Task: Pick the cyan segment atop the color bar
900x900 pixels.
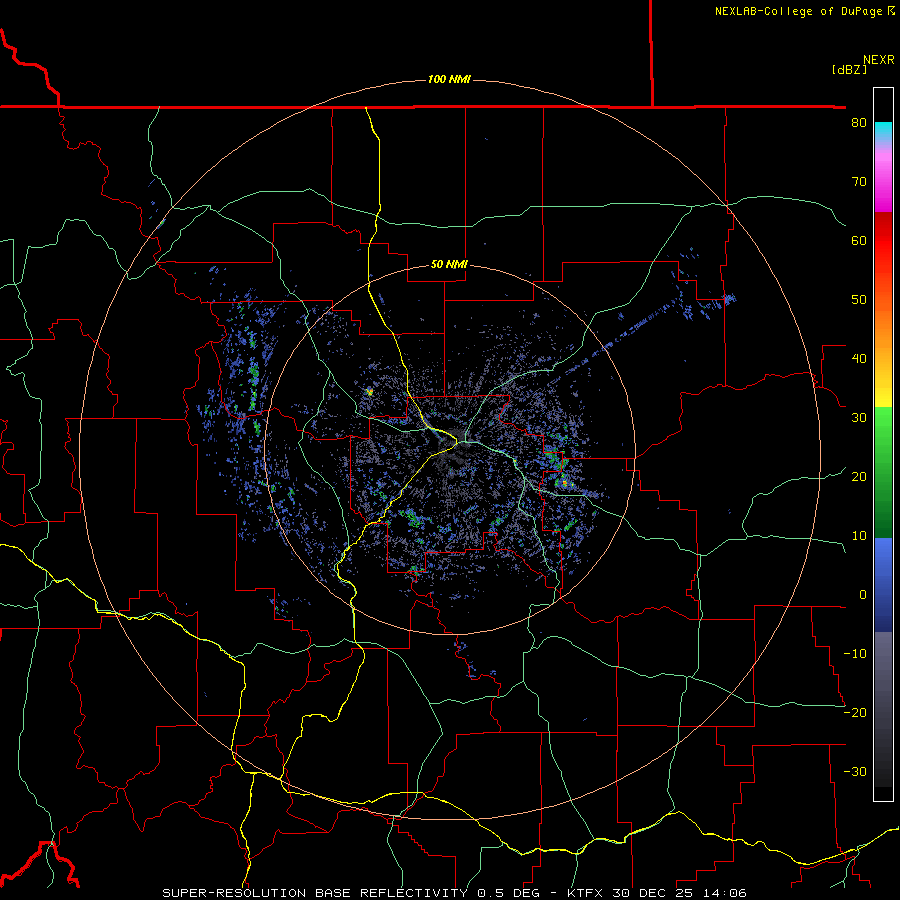Action: (x=883, y=131)
